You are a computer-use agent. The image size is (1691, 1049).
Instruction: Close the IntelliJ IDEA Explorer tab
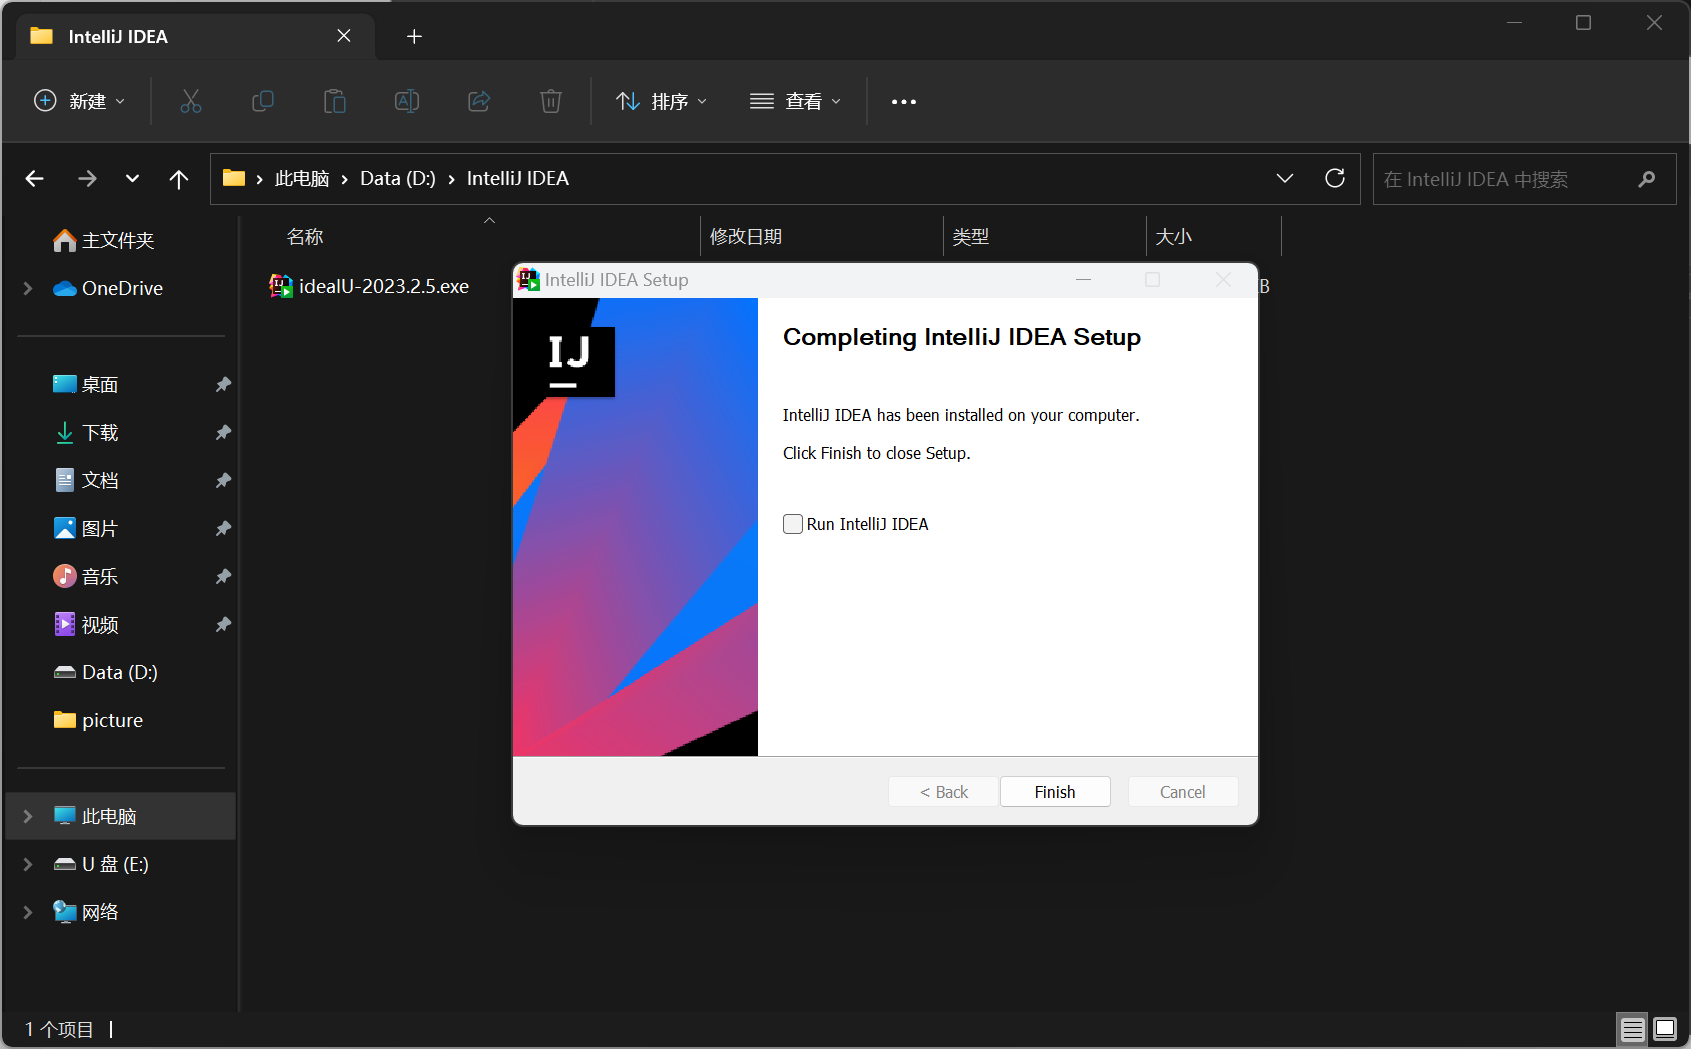(x=344, y=36)
